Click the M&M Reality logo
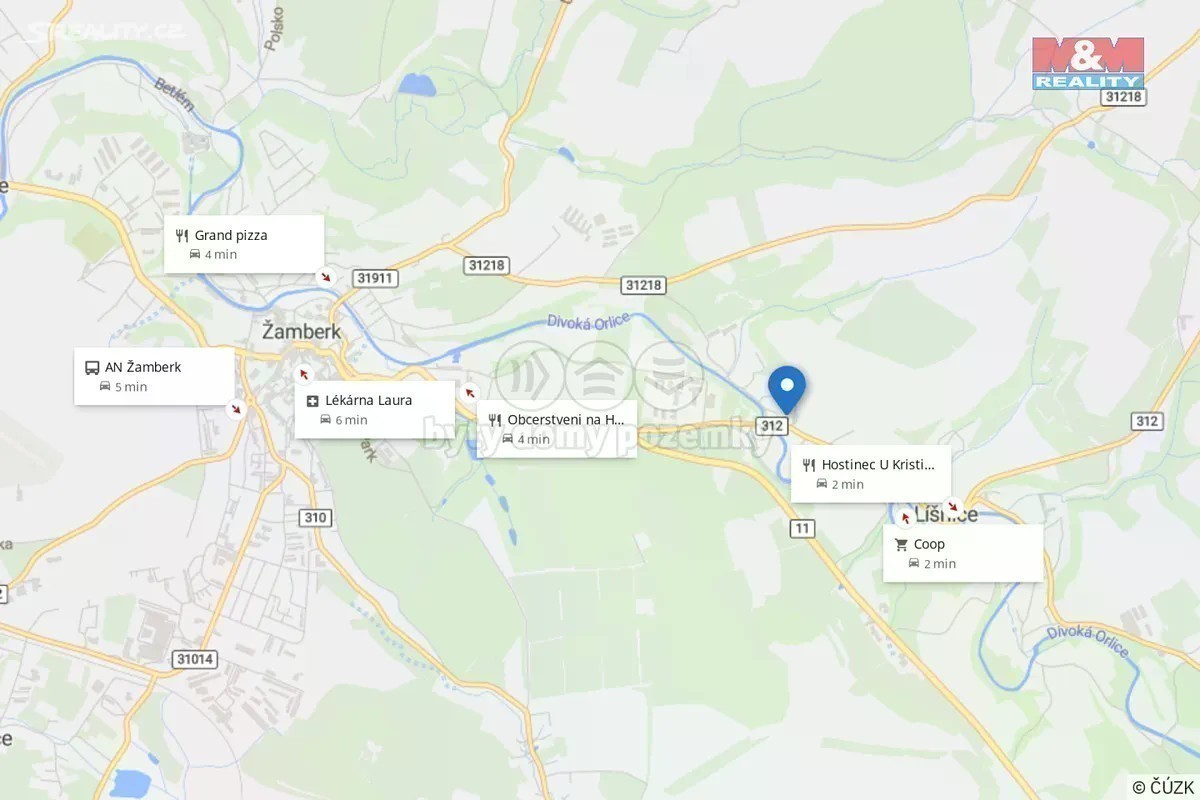The width and height of the screenshot is (1200, 800). 1088,63
